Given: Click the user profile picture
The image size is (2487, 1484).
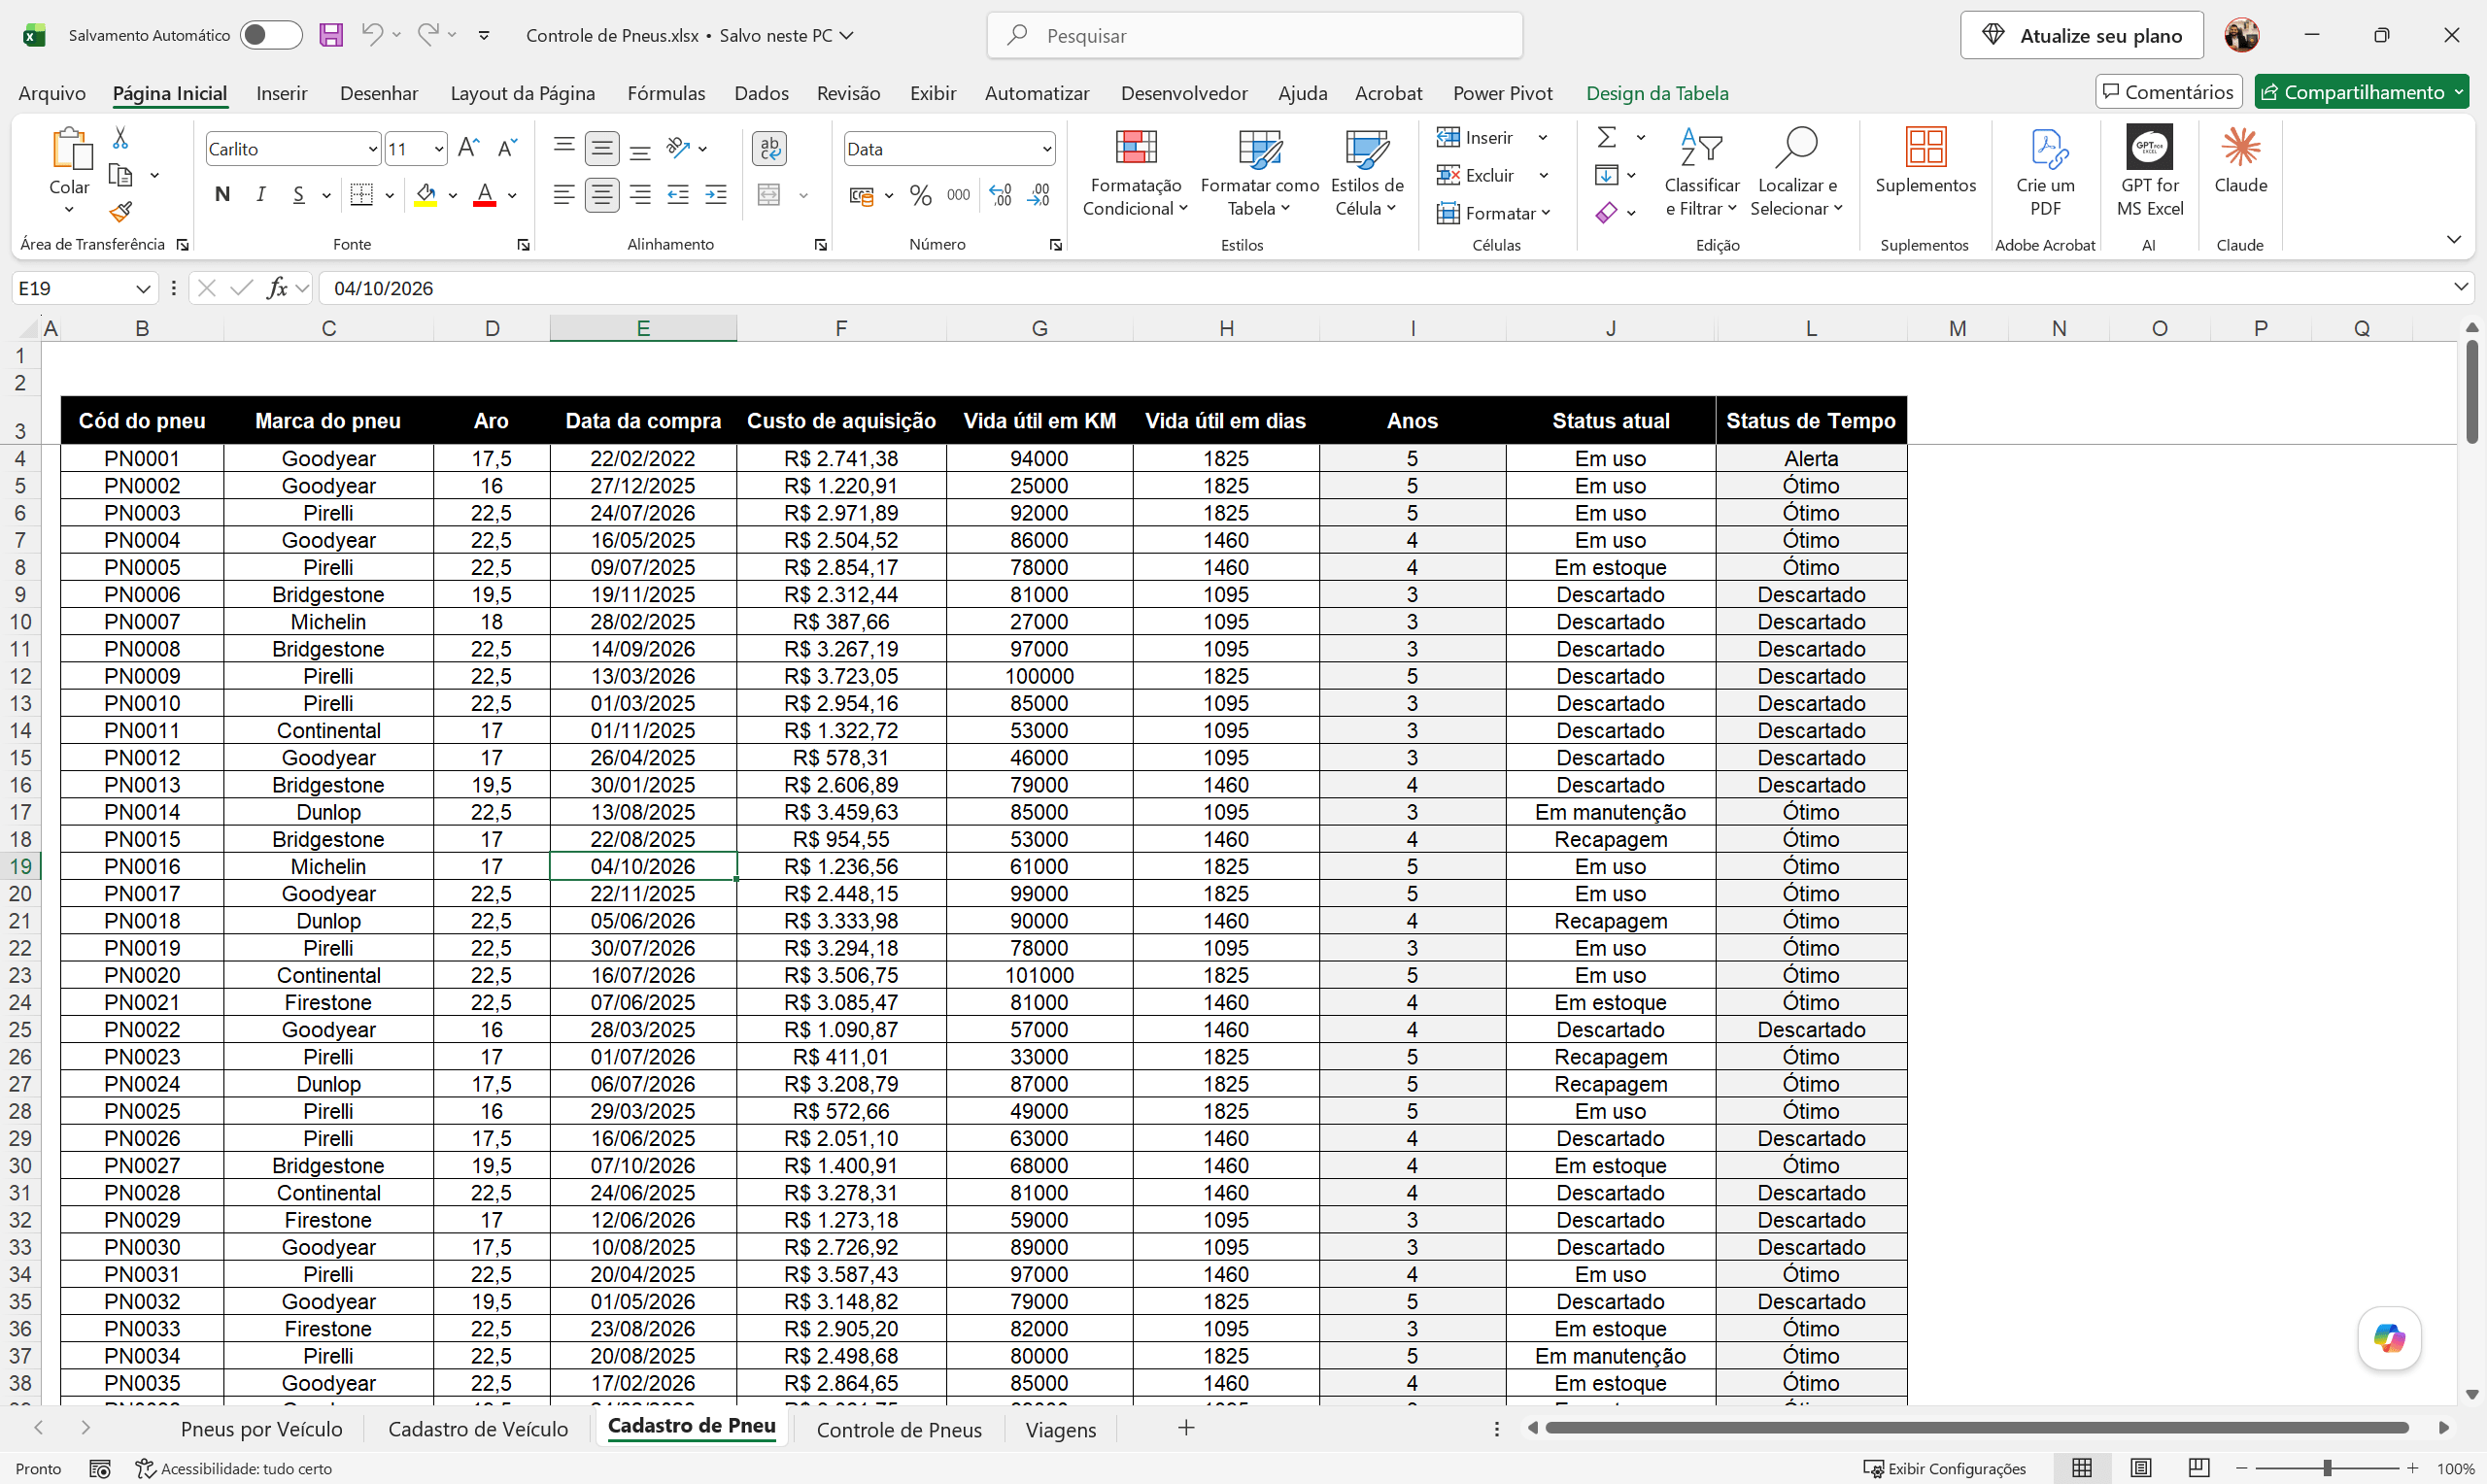Looking at the screenshot, I should [x=2241, y=35].
